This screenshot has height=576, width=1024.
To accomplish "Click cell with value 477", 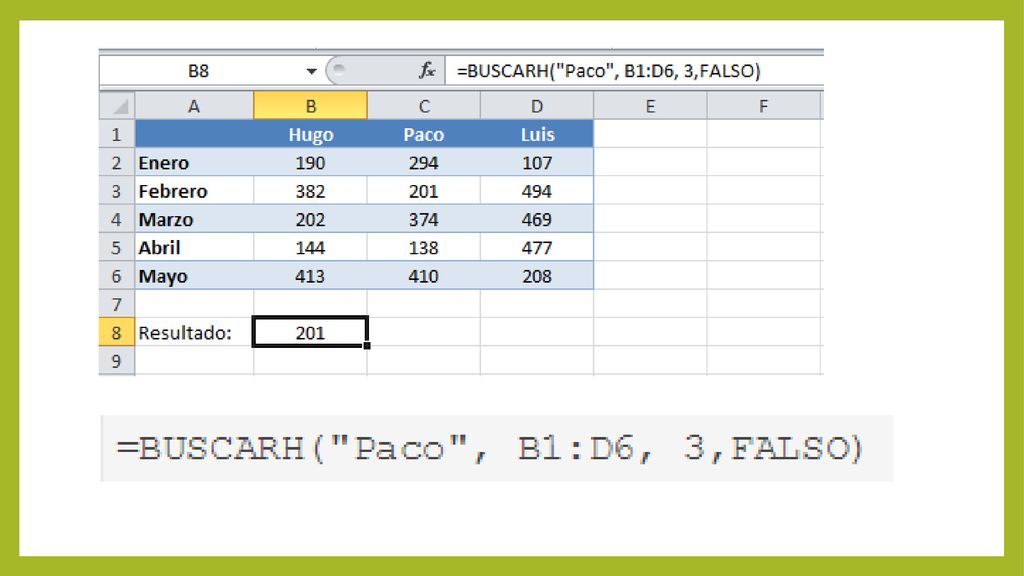I will 537,248.
